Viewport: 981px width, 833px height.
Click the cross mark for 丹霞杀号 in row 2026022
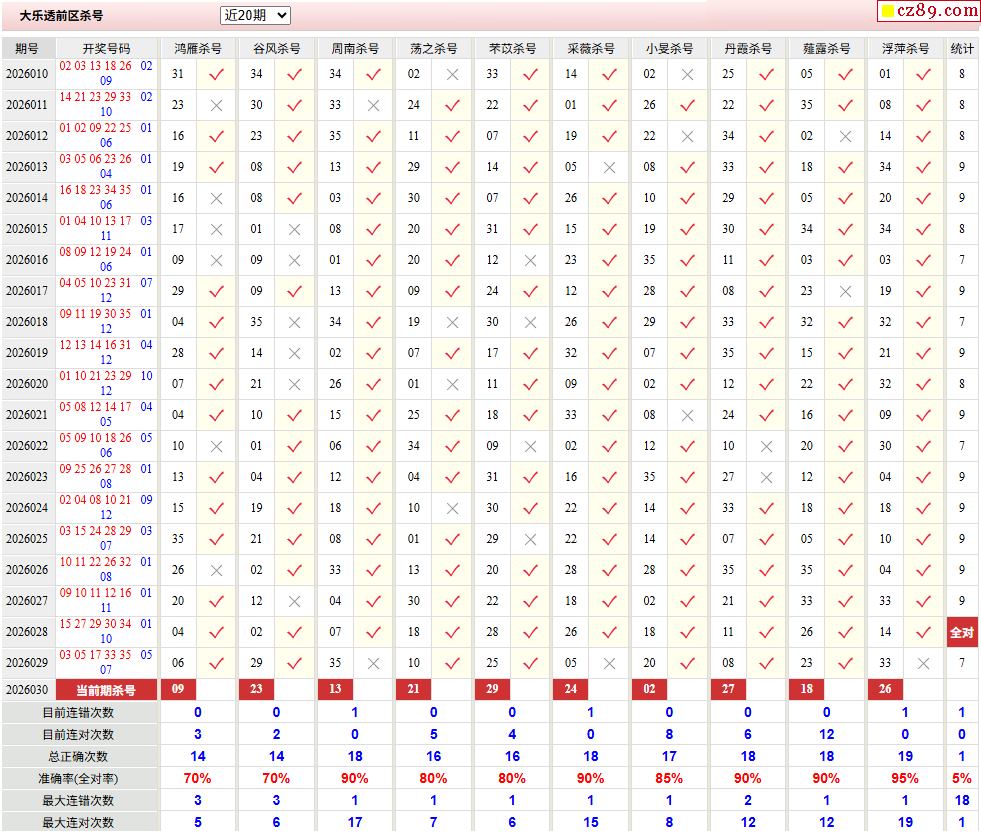coord(766,446)
